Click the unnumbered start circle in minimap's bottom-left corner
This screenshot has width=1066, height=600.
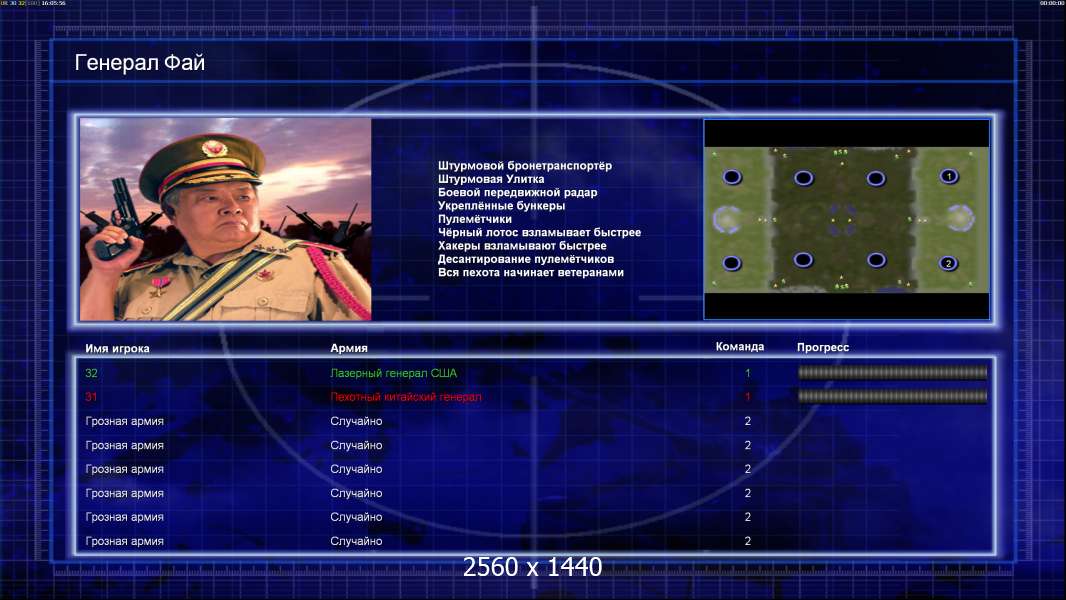[x=732, y=263]
